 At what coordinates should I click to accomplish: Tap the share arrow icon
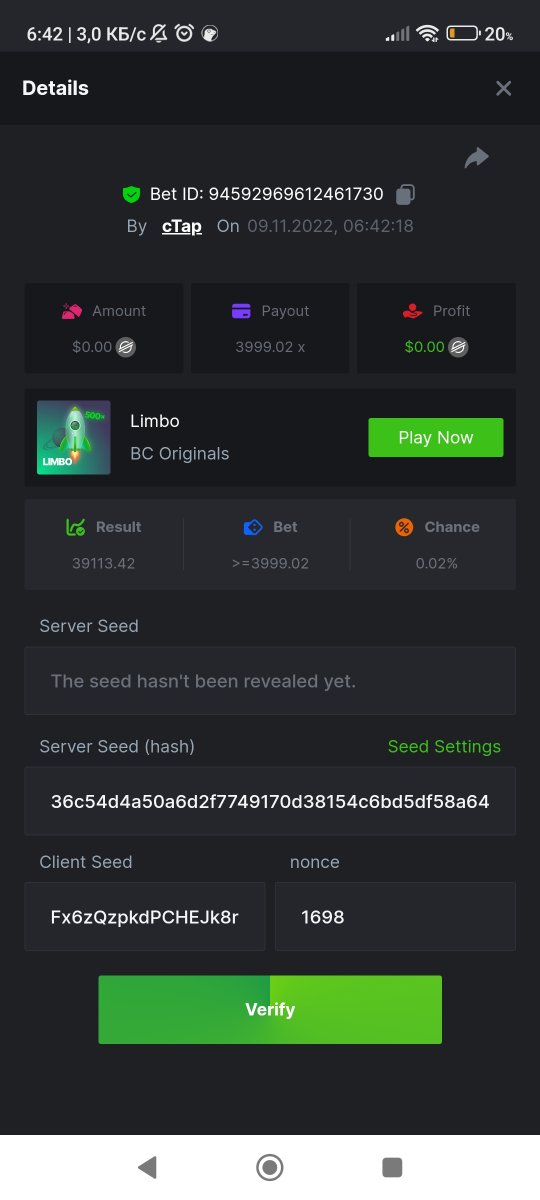[x=476, y=158]
